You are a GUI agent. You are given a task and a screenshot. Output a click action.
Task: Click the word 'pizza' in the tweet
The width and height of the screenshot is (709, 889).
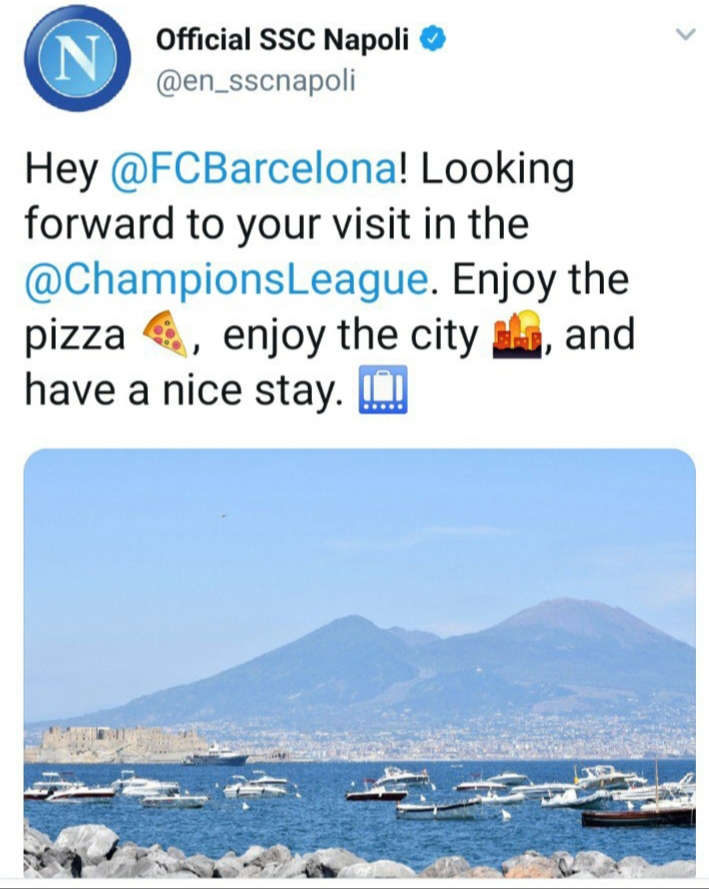pos(73,337)
